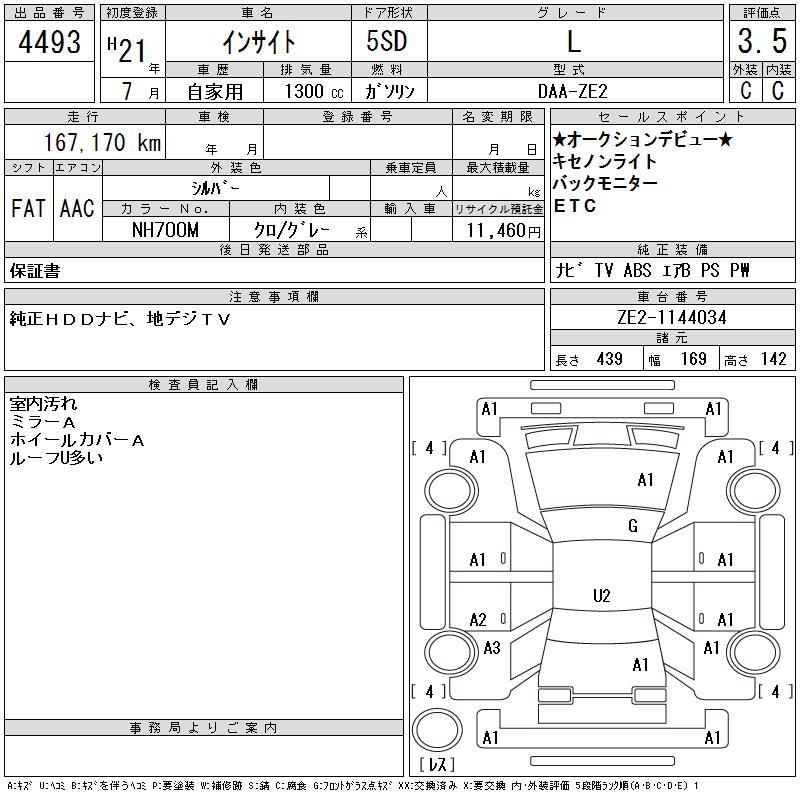800x800 pixels.
Task: Select the A2 scratch mark on the diagram
Action: (x=478, y=620)
